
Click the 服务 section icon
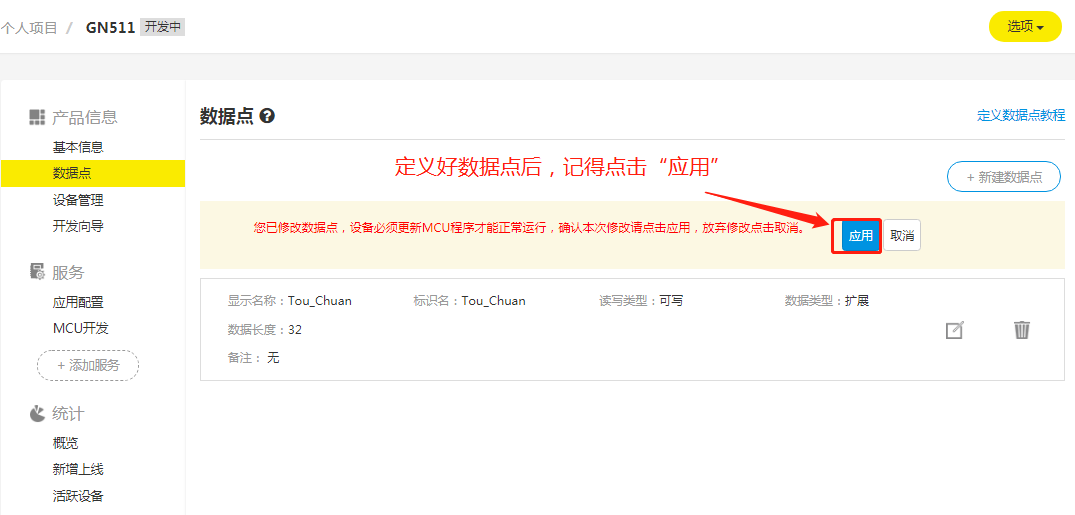click(x=37, y=272)
